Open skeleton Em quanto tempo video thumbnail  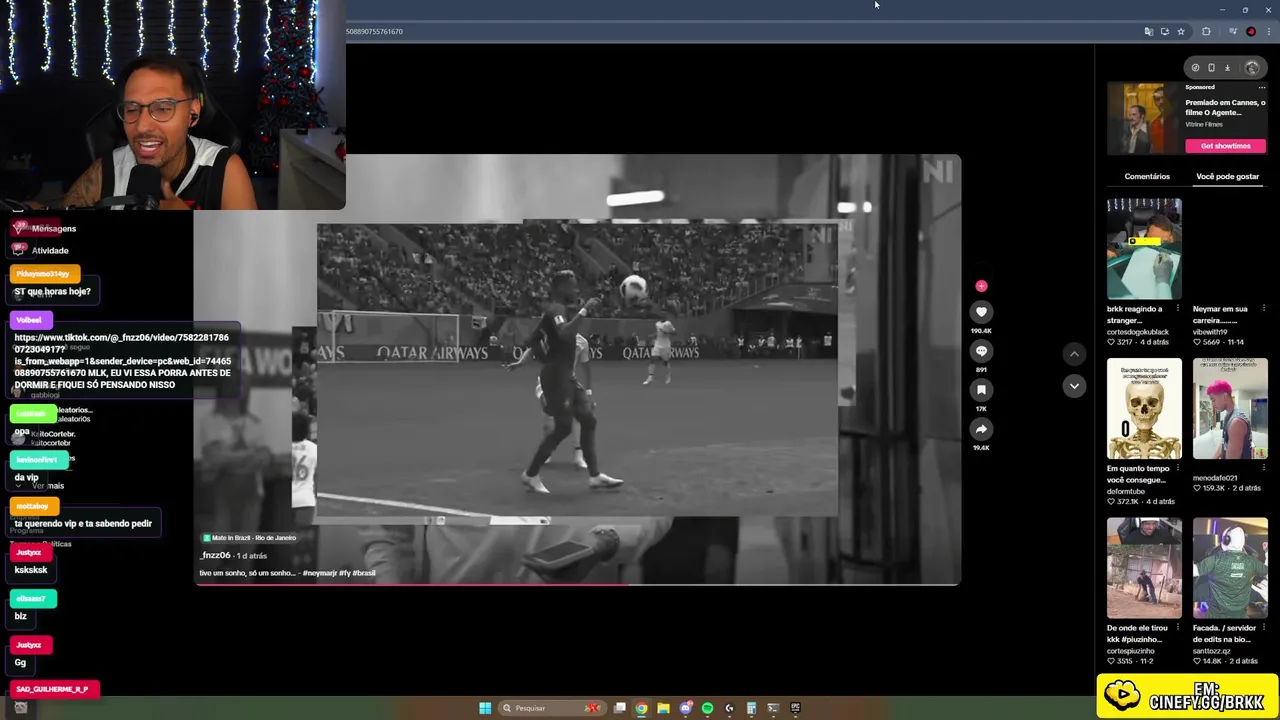[1144, 409]
